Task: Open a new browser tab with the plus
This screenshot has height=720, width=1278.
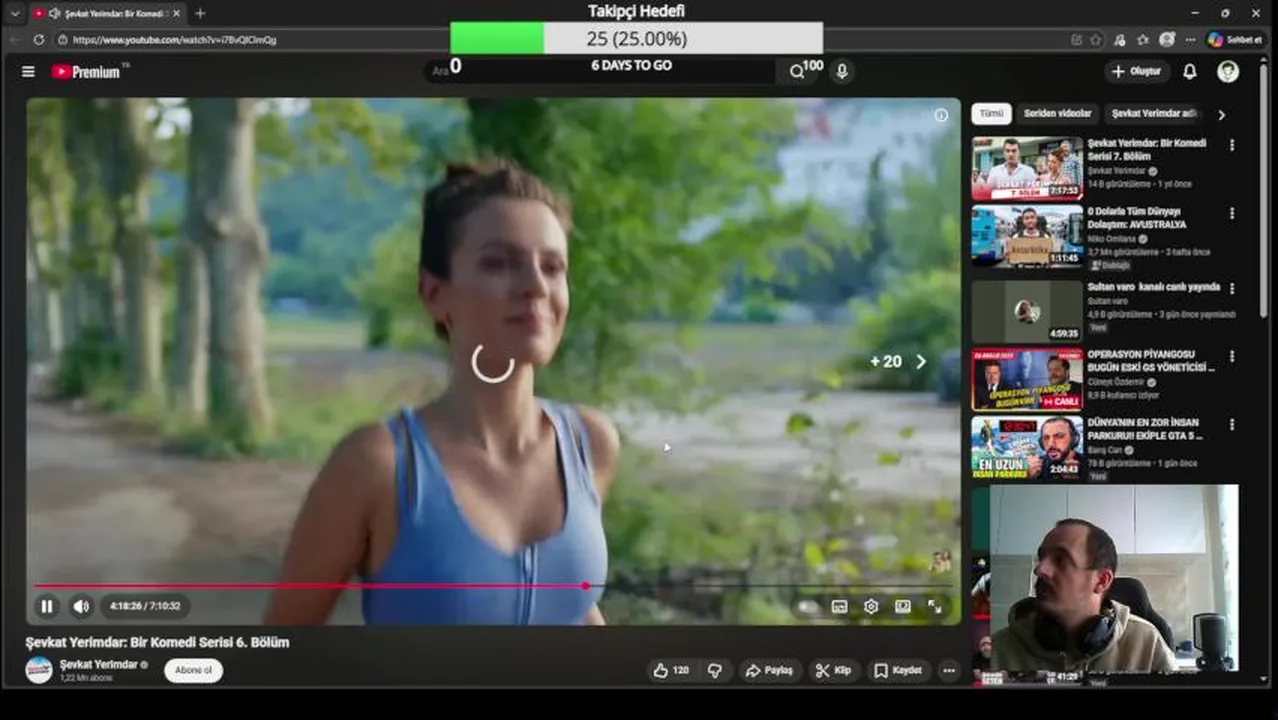Action: pyautogui.click(x=200, y=13)
